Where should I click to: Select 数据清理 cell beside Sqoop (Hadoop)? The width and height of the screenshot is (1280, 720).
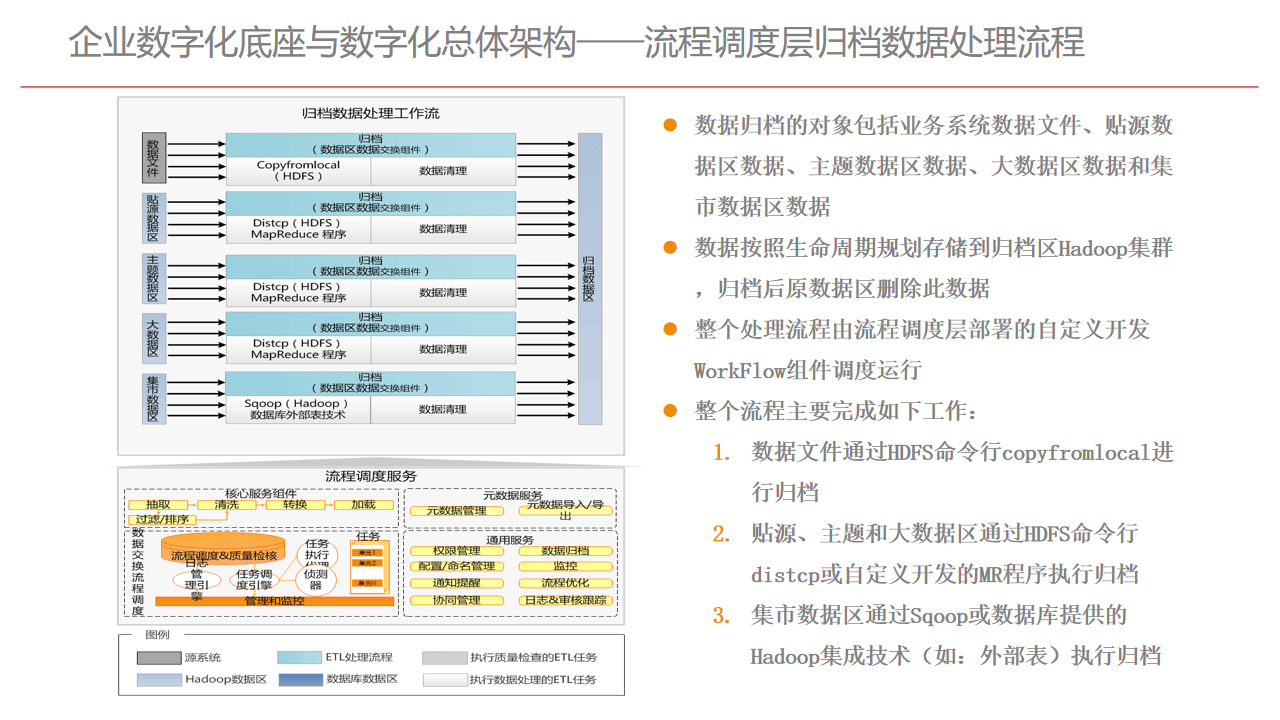pos(443,409)
